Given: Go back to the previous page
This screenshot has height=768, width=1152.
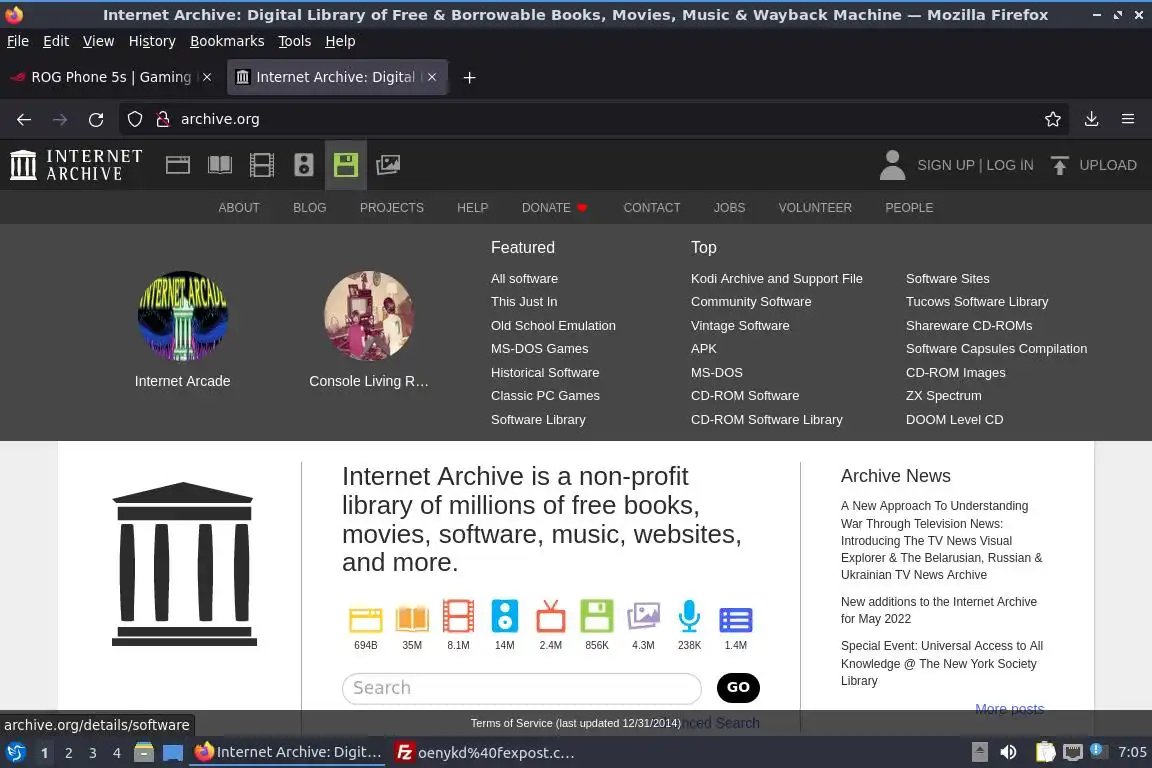Looking at the screenshot, I should 24,119.
